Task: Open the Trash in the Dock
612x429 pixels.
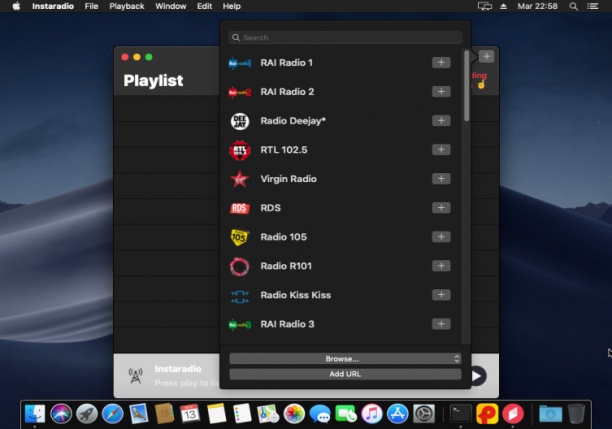Action: [576, 414]
